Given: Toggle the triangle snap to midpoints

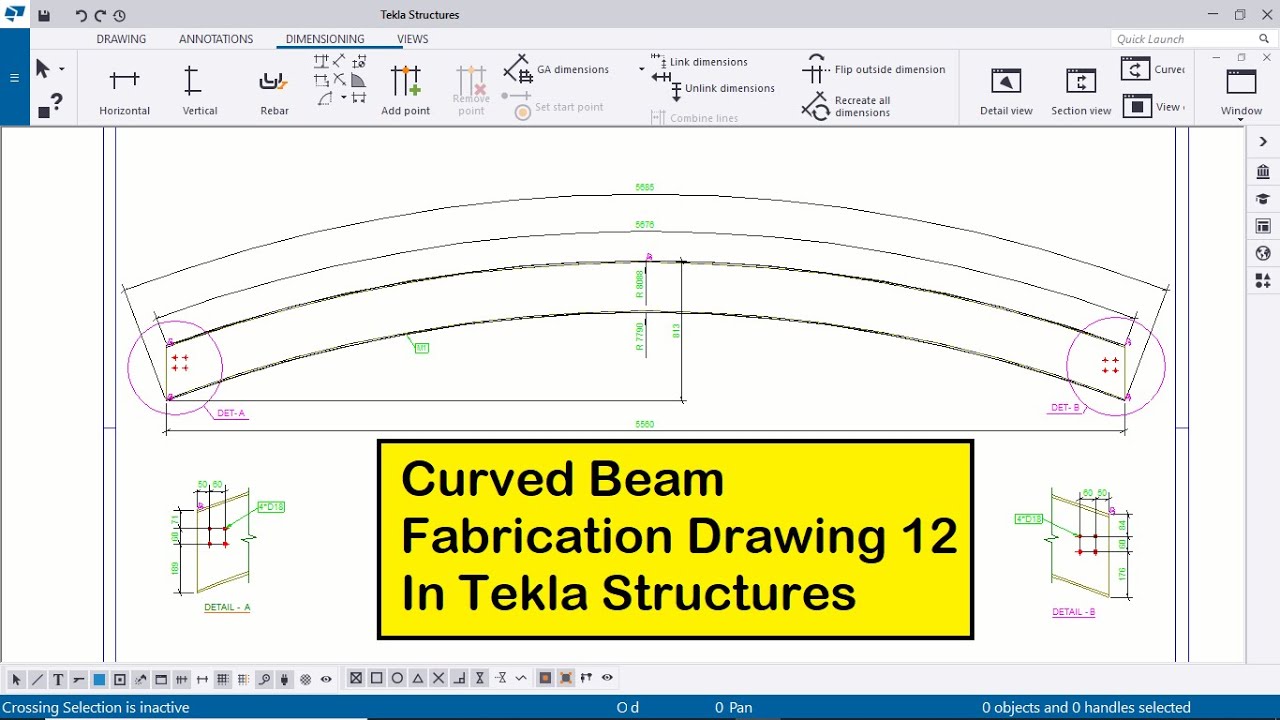Looking at the screenshot, I should click(418, 678).
